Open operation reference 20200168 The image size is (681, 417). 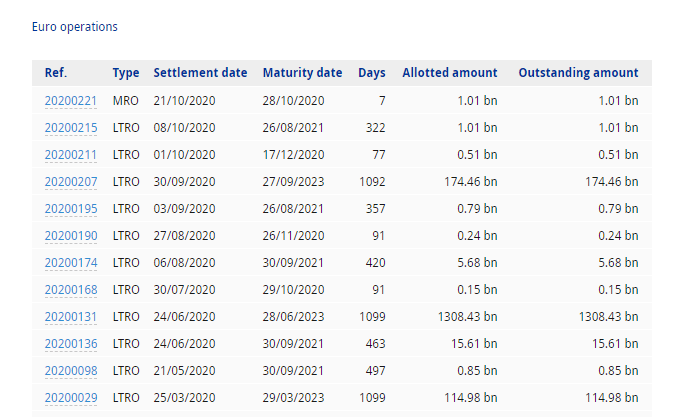coord(71,289)
